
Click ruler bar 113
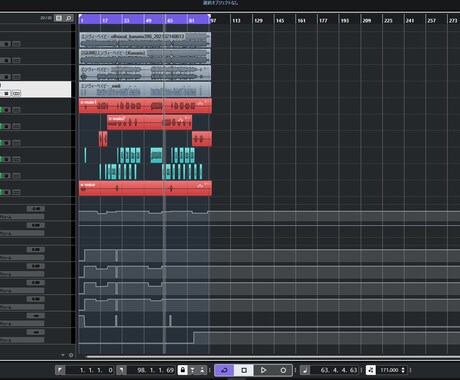pyautogui.click(x=236, y=20)
